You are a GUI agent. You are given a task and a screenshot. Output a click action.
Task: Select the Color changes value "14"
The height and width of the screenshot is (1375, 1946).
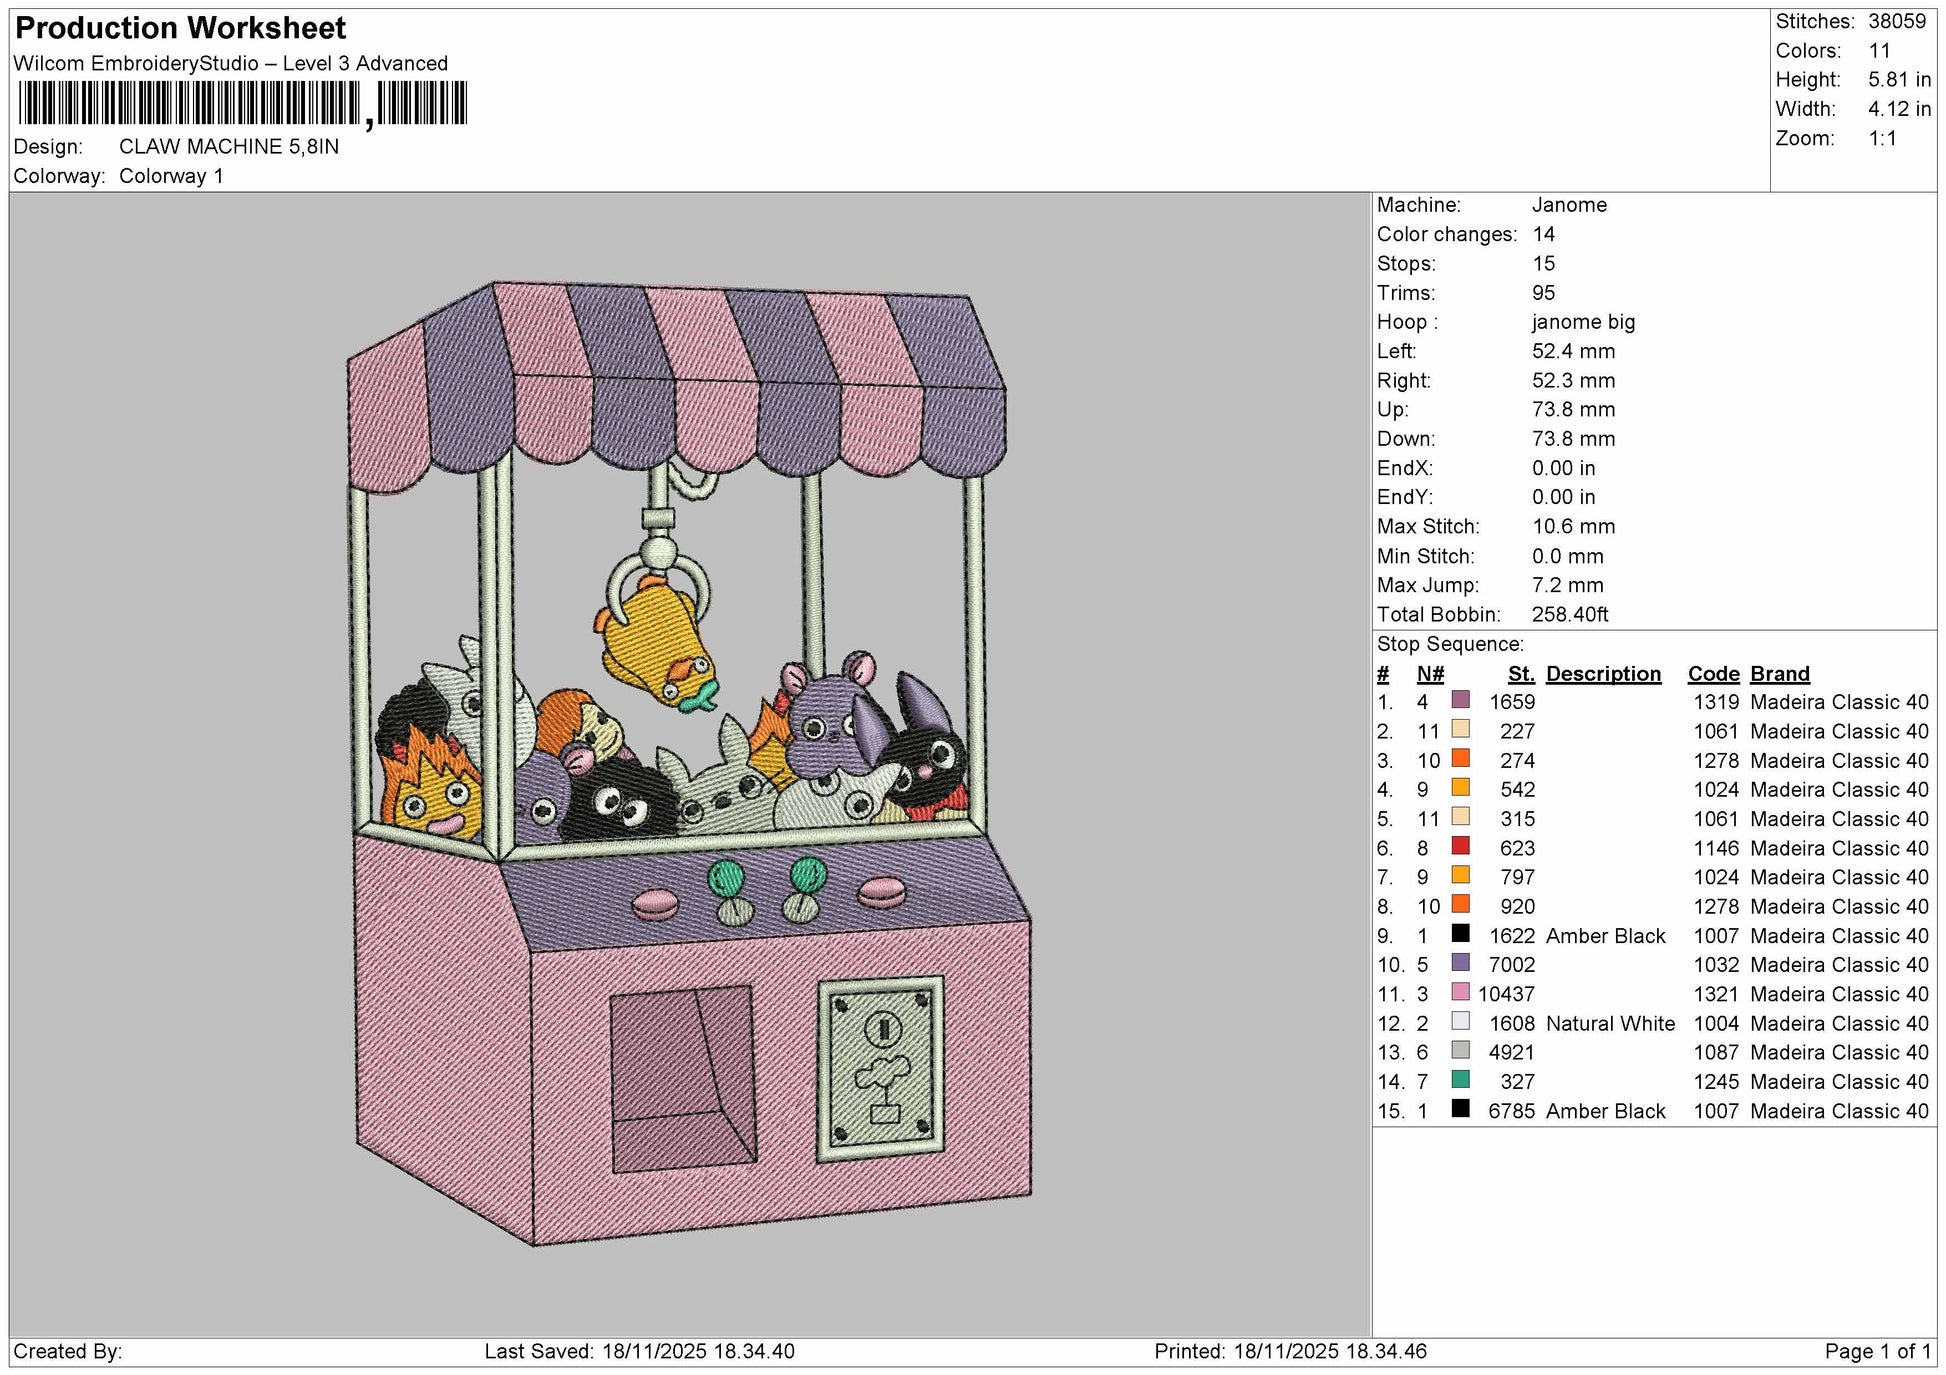click(1544, 234)
